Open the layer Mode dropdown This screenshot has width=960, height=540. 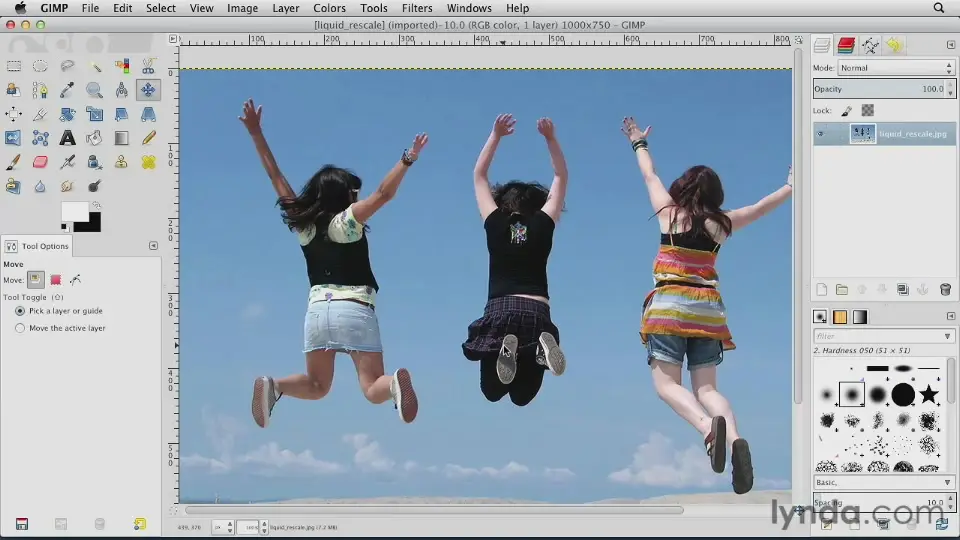896,68
